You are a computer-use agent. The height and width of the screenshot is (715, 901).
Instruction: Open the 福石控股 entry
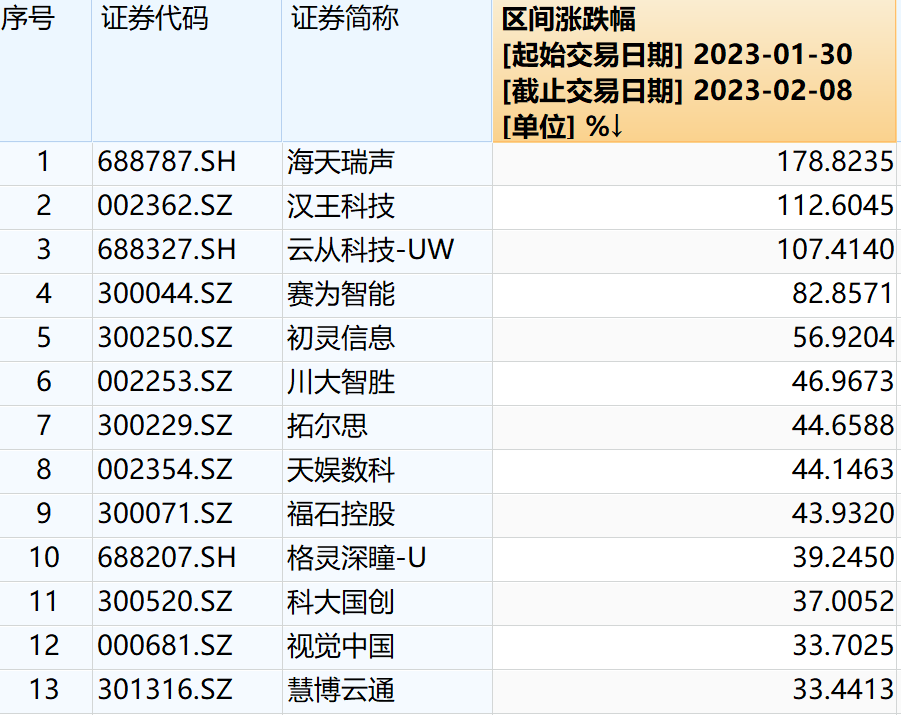click(341, 514)
